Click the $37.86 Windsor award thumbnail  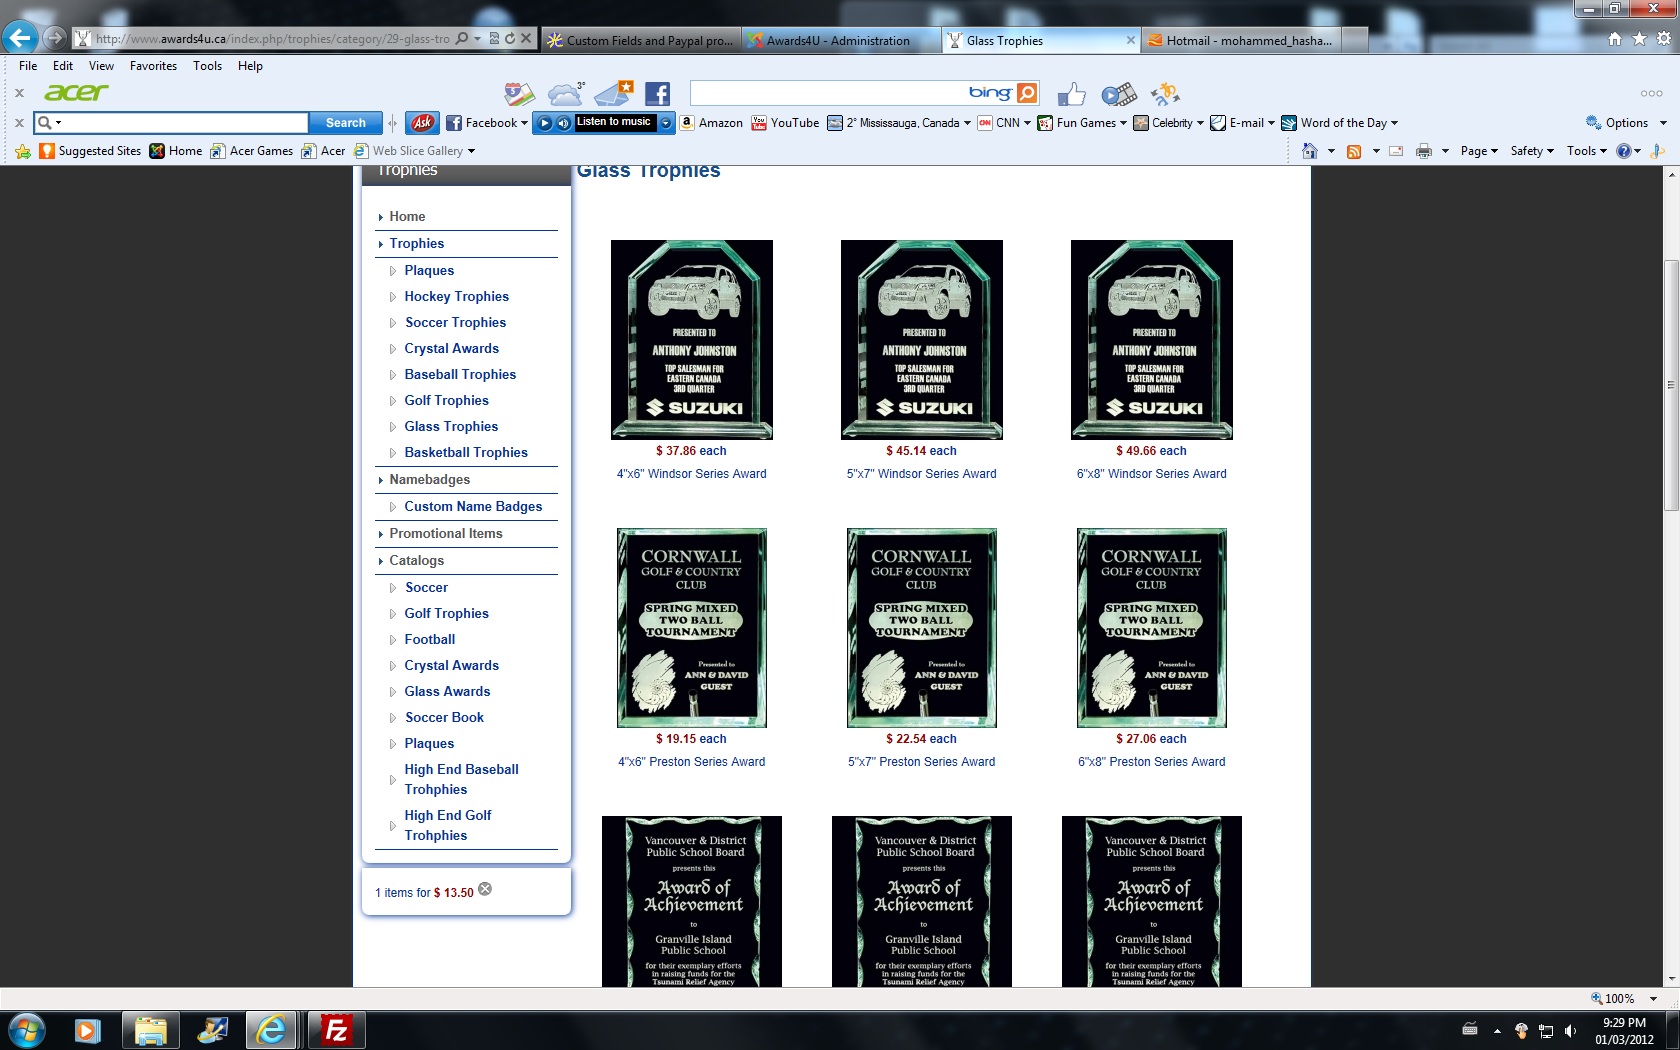pos(692,339)
